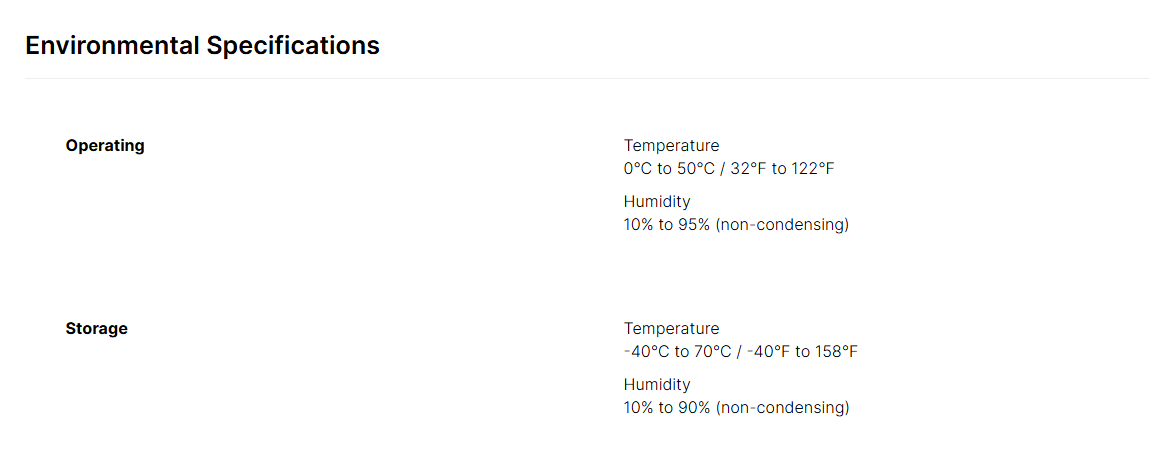The width and height of the screenshot is (1149, 462).
Task: Click the 10% value in storage humidity
Action: 639,408
